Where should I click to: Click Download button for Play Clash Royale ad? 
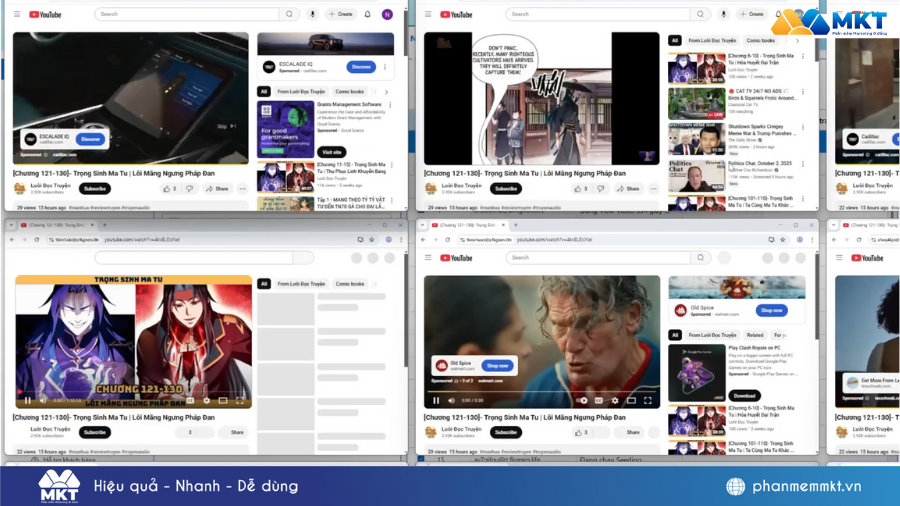click(745, 395)
